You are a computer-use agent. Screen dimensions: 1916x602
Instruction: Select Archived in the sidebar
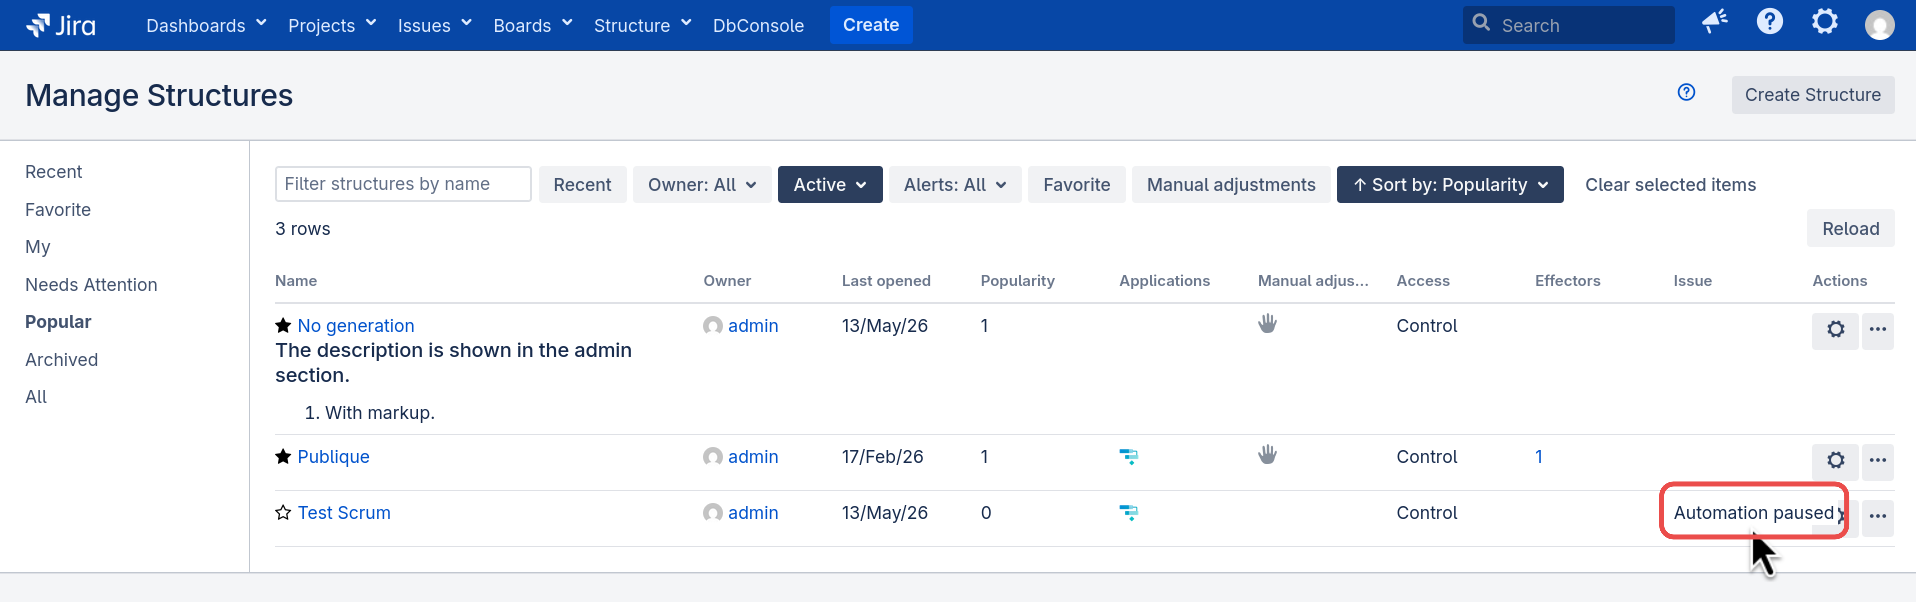tap(61, 360)
